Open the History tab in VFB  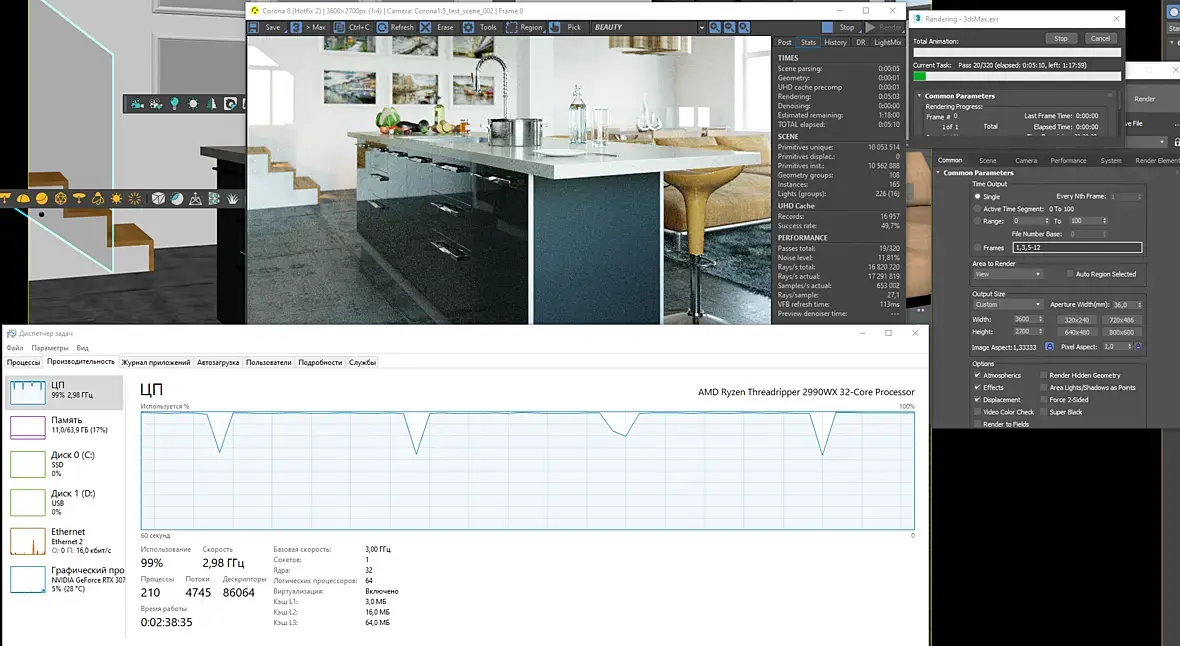(x=835, y=42)
